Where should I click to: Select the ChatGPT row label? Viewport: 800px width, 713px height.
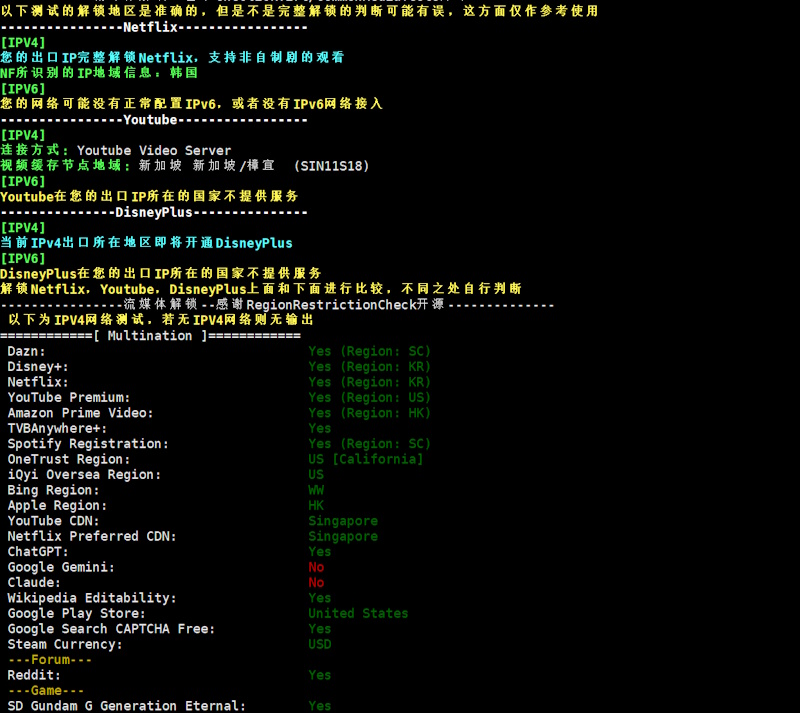[x=38, y=552]
